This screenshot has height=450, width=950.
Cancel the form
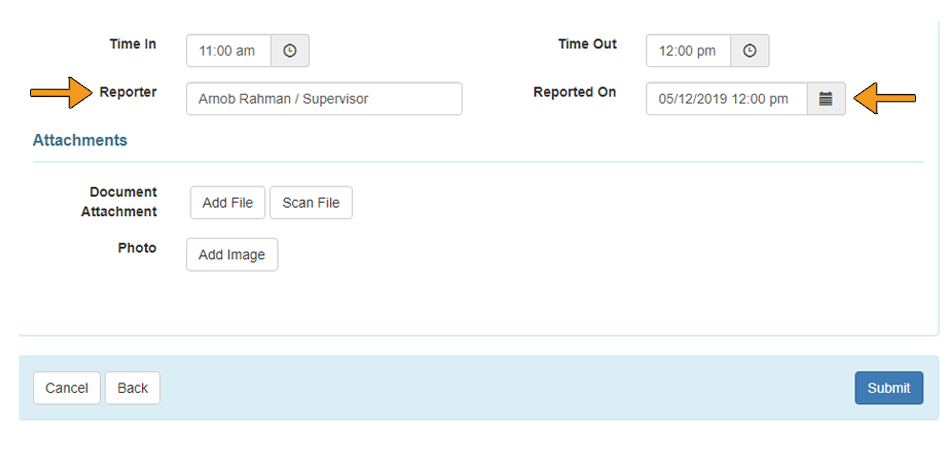click(x=67, y=388)
